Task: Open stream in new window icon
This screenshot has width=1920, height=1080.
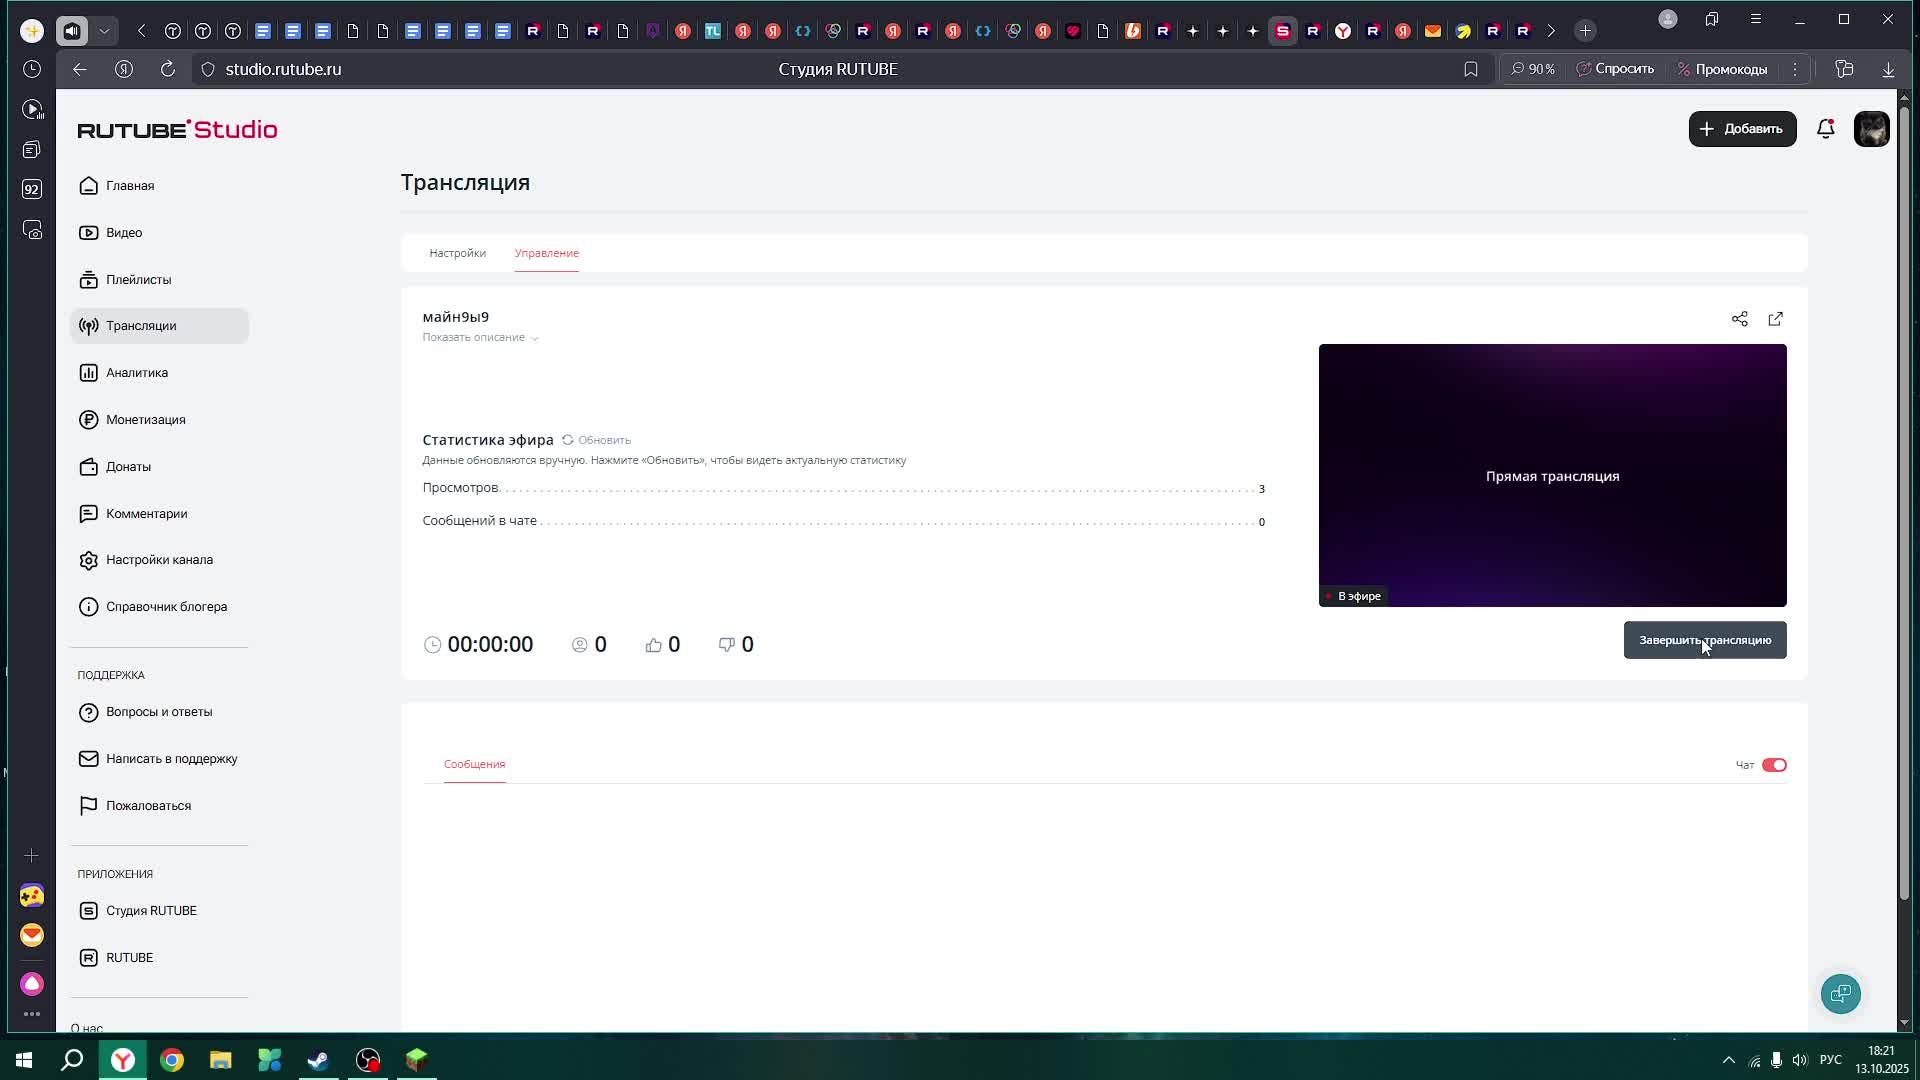Action: [x=1776, y=319]
